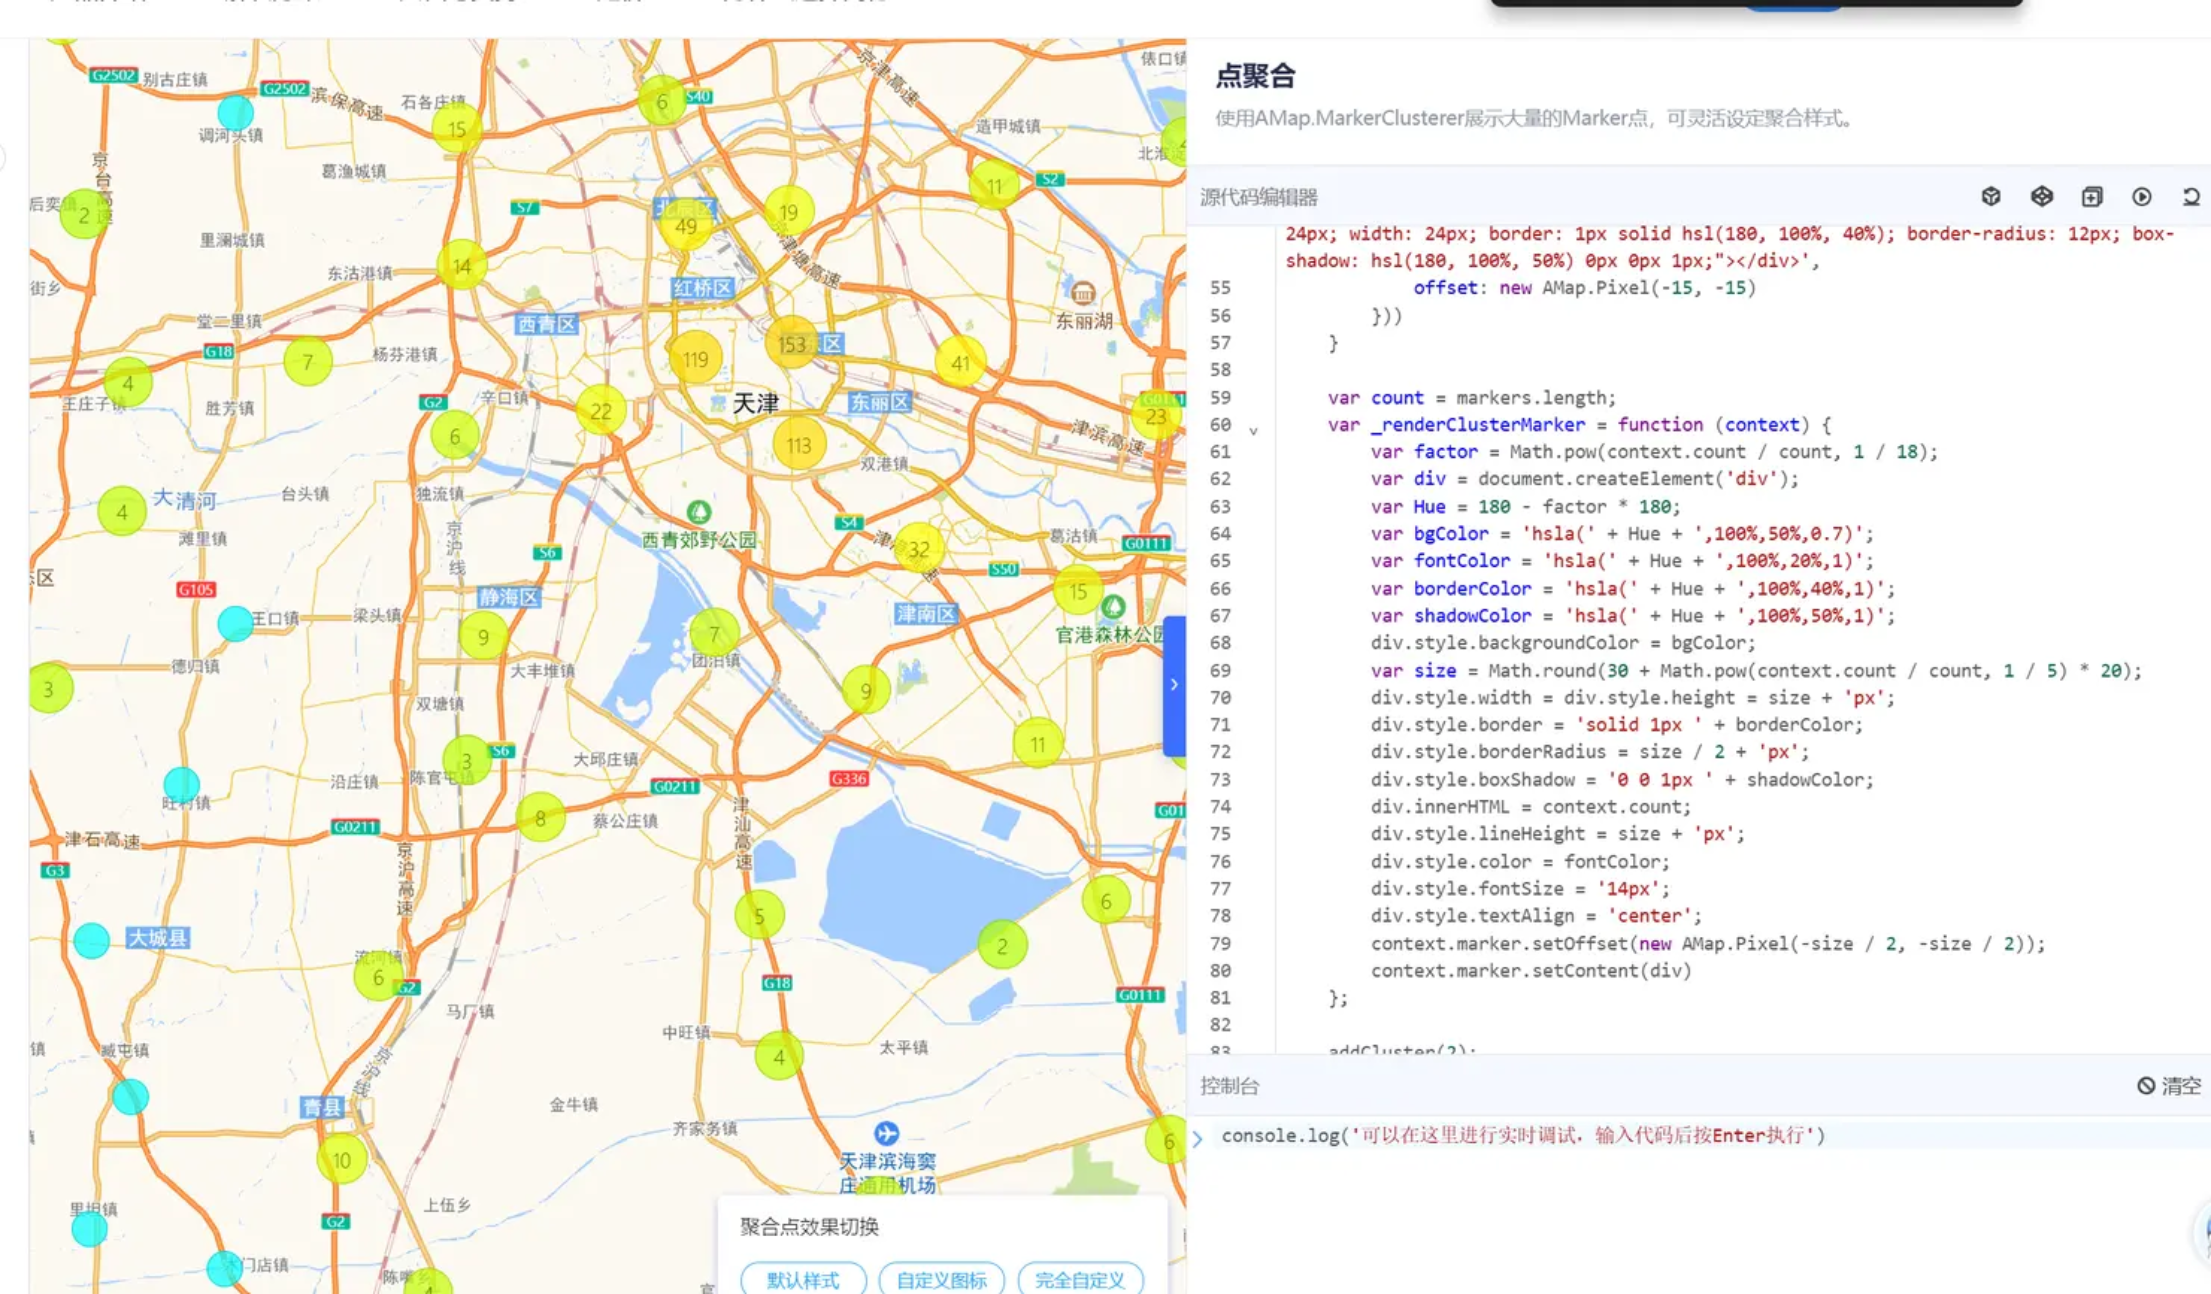Click the cluster marker labeled 113

pos(798,444)
